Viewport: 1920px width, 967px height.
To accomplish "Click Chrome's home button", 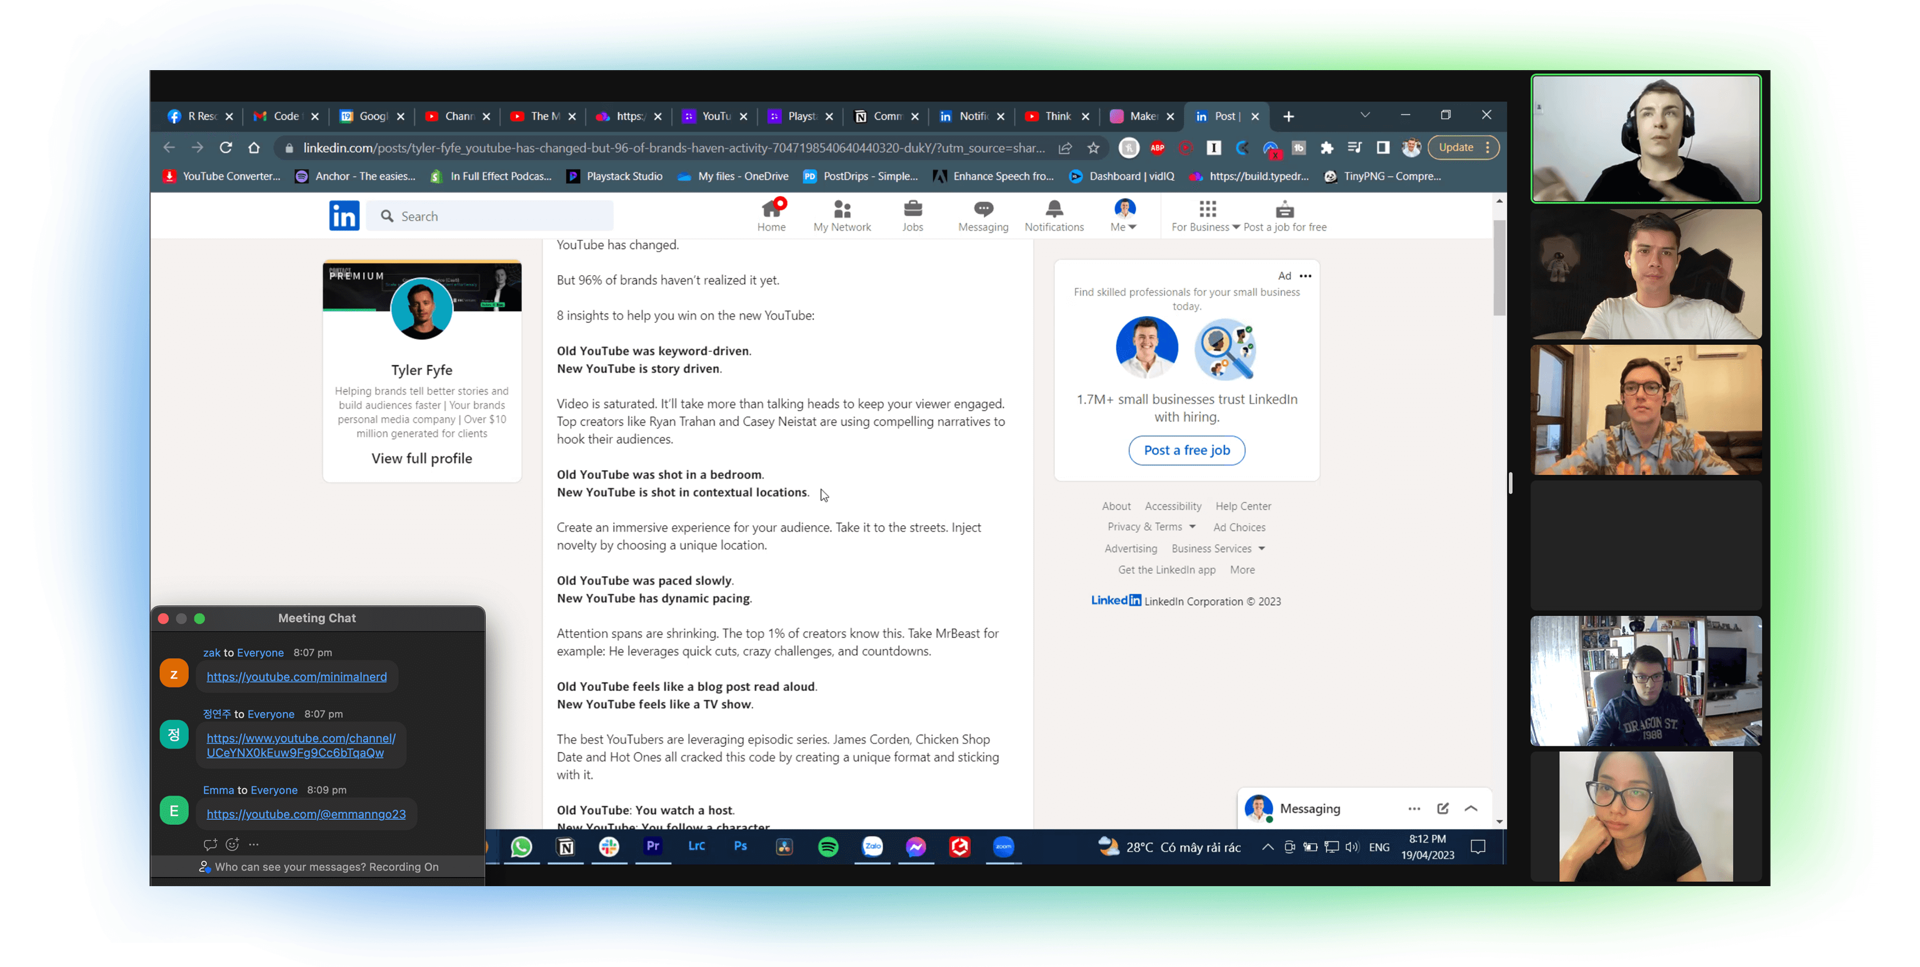I will [x=254, y=148].
